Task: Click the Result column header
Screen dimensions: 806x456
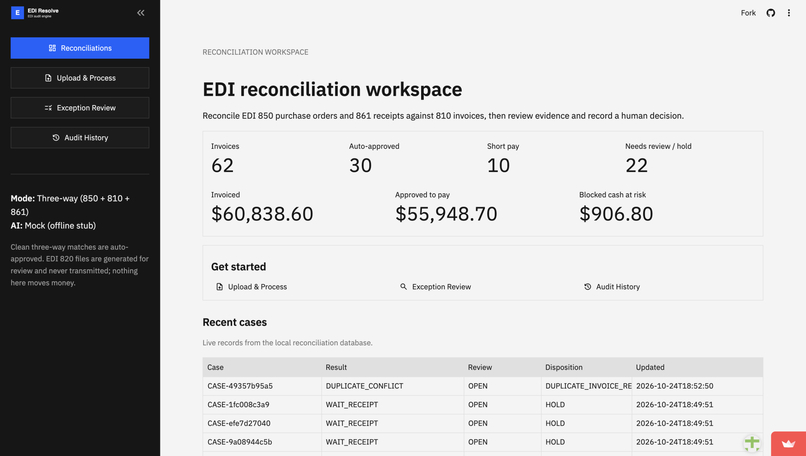Action: coord(393,367)
